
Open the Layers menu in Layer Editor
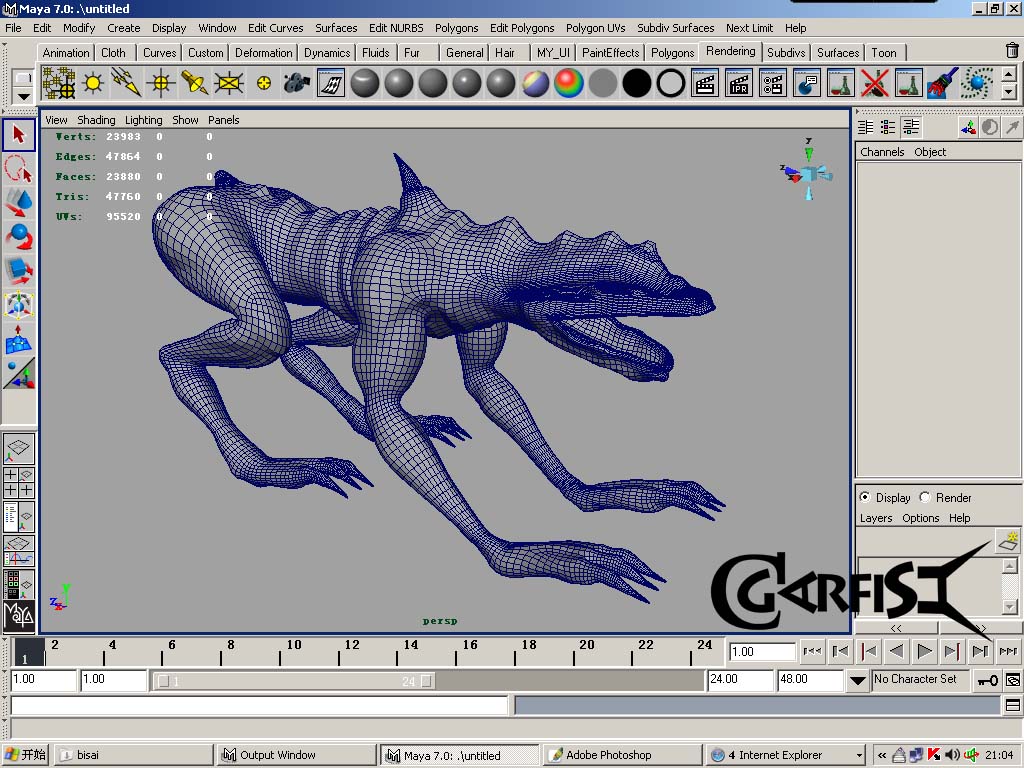click(x=876, y=518)
